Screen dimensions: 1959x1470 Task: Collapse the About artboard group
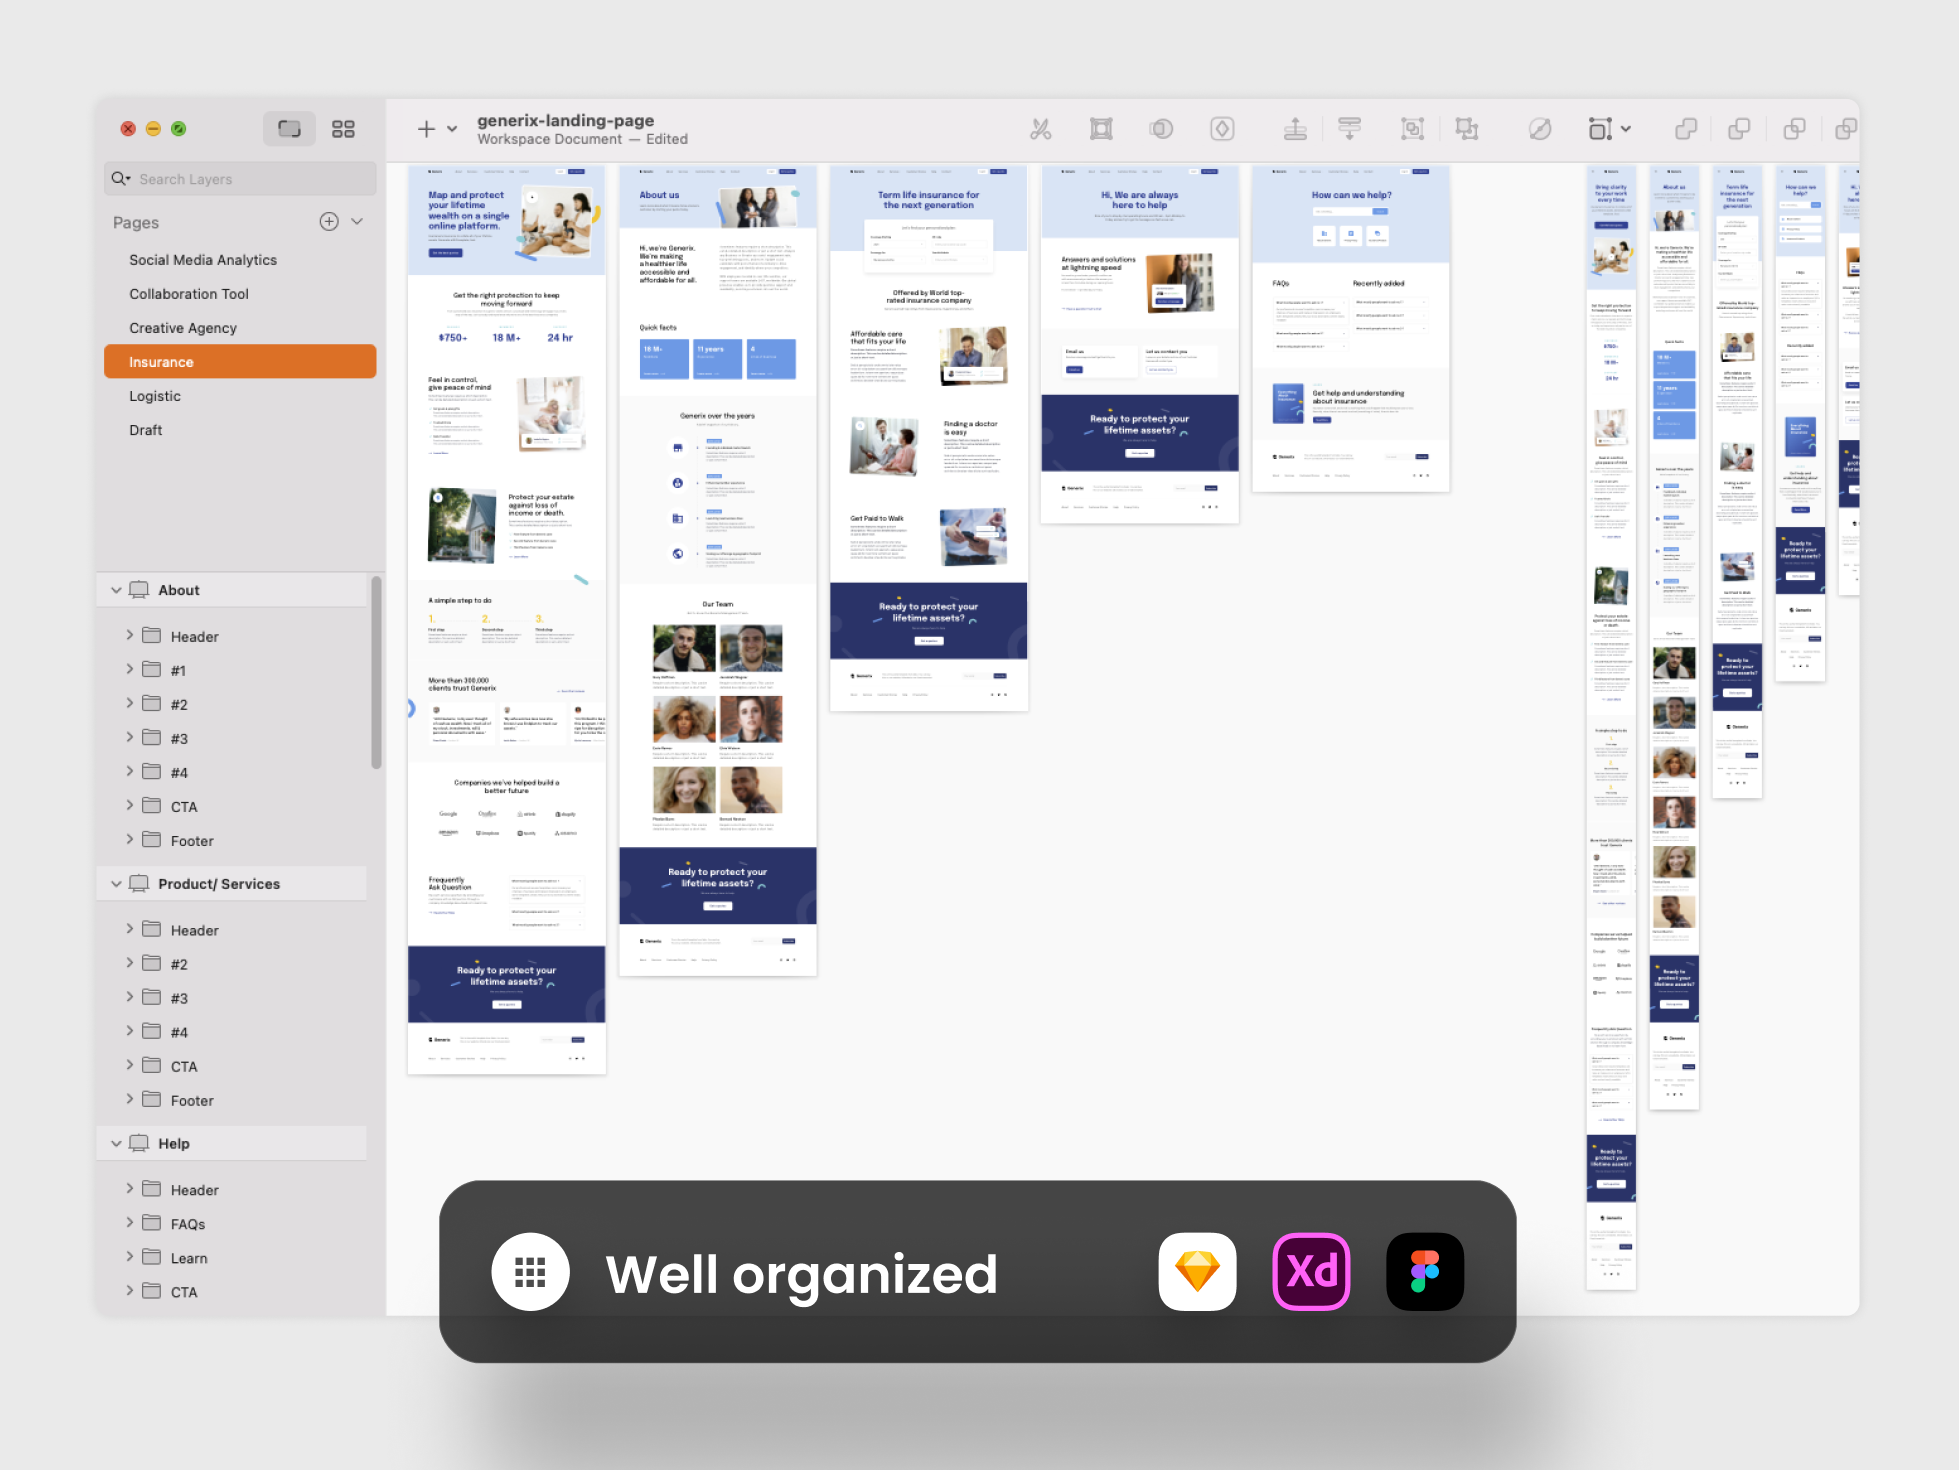coord(116,590)
